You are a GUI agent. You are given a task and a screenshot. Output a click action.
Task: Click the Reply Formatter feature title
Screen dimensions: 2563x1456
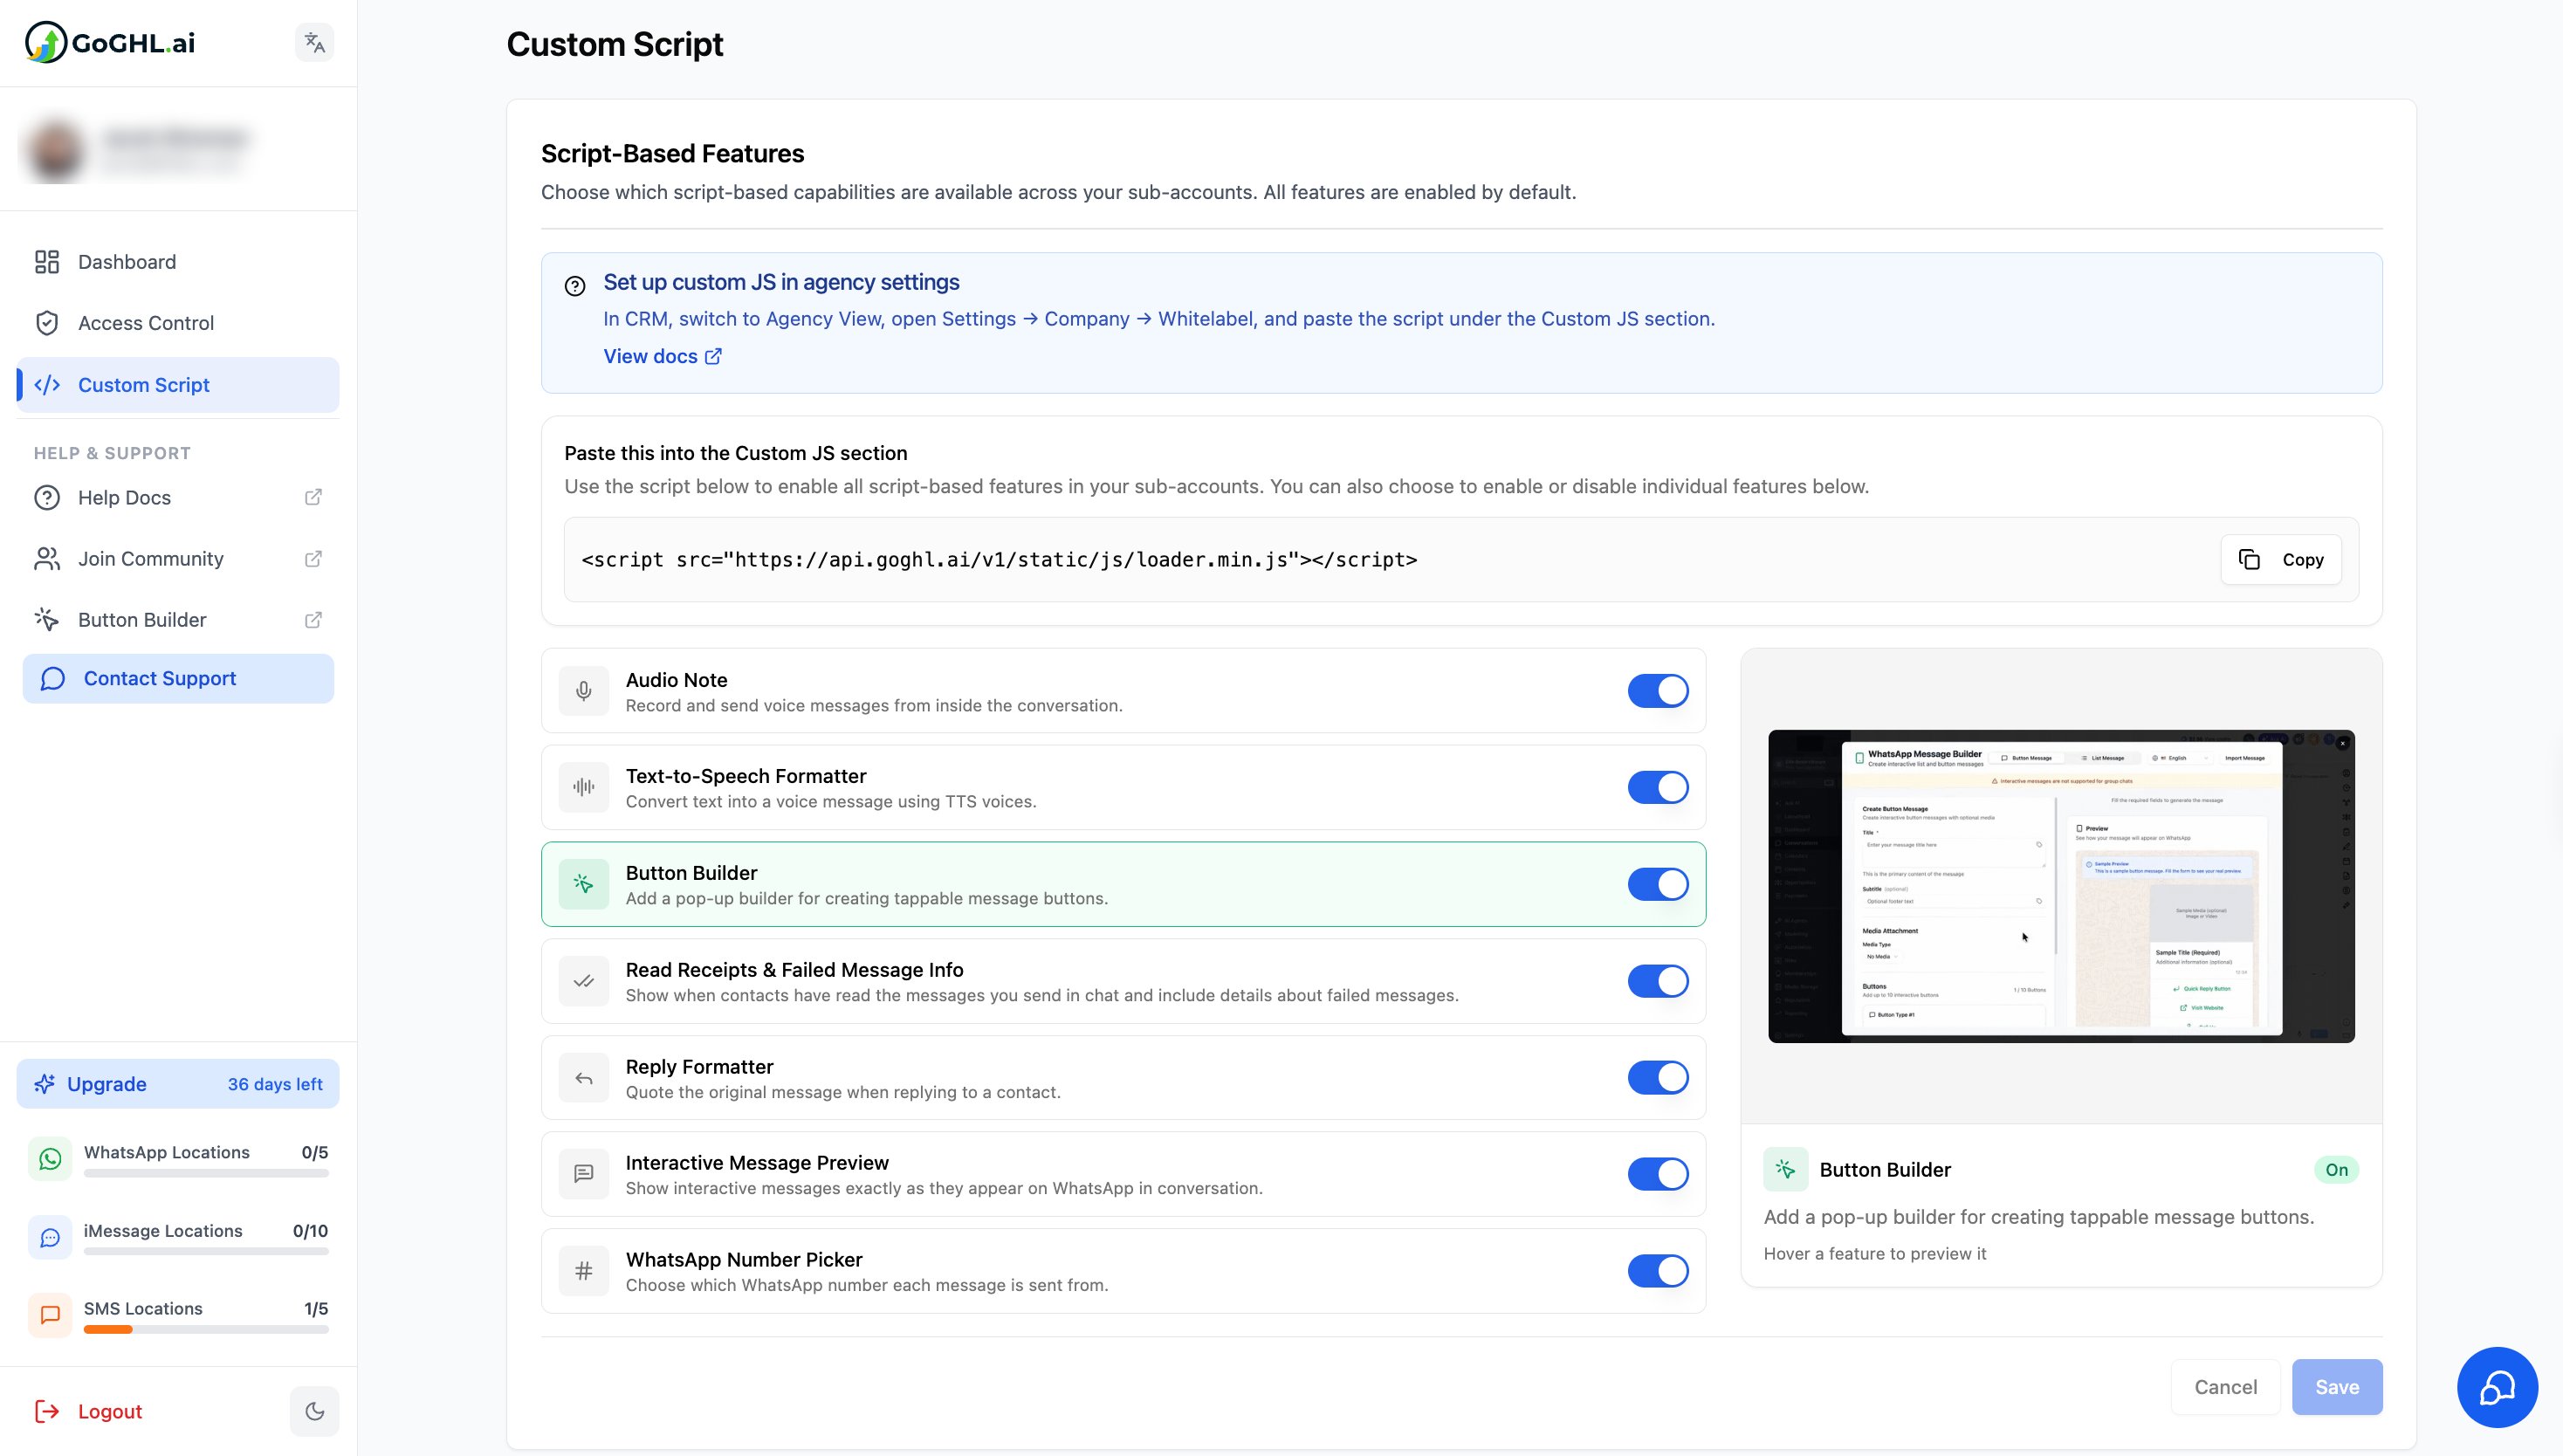(699, 1066)
